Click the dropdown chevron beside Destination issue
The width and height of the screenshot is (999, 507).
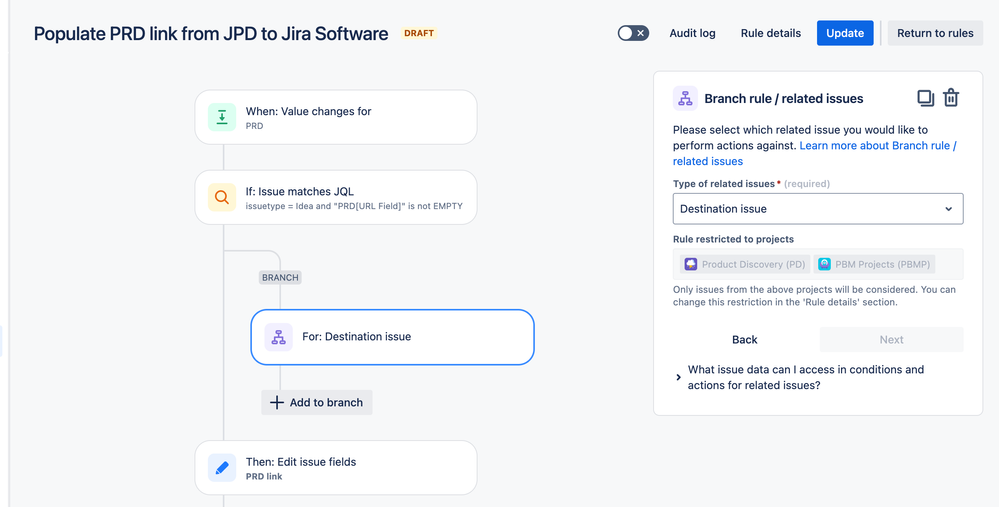949,209
